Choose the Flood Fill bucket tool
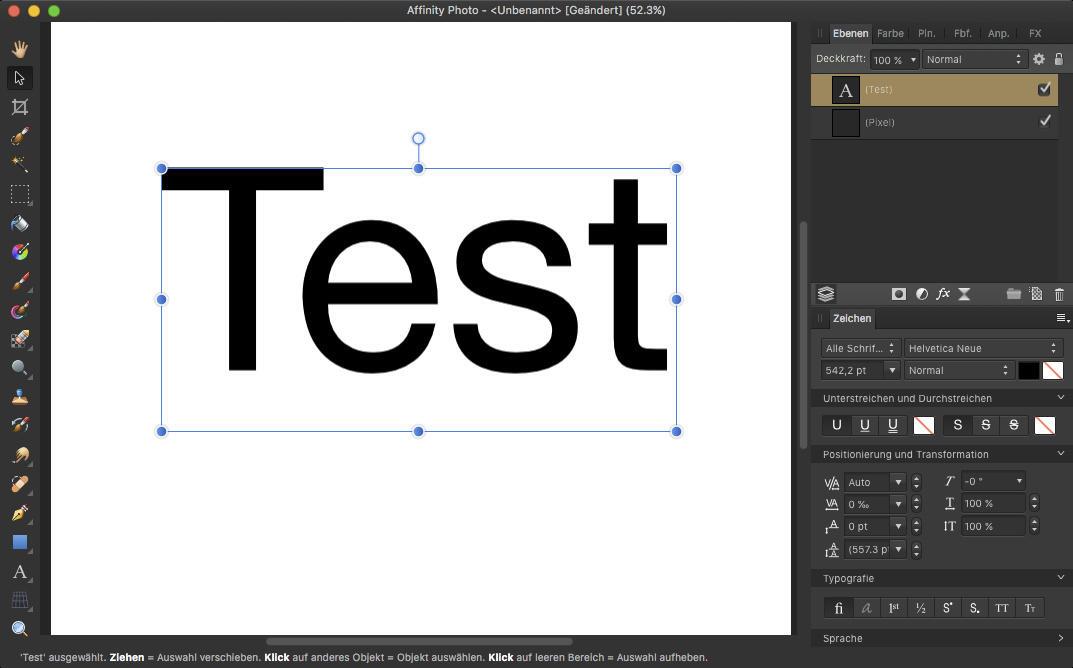1073x668 pixels. coord(19,224)
